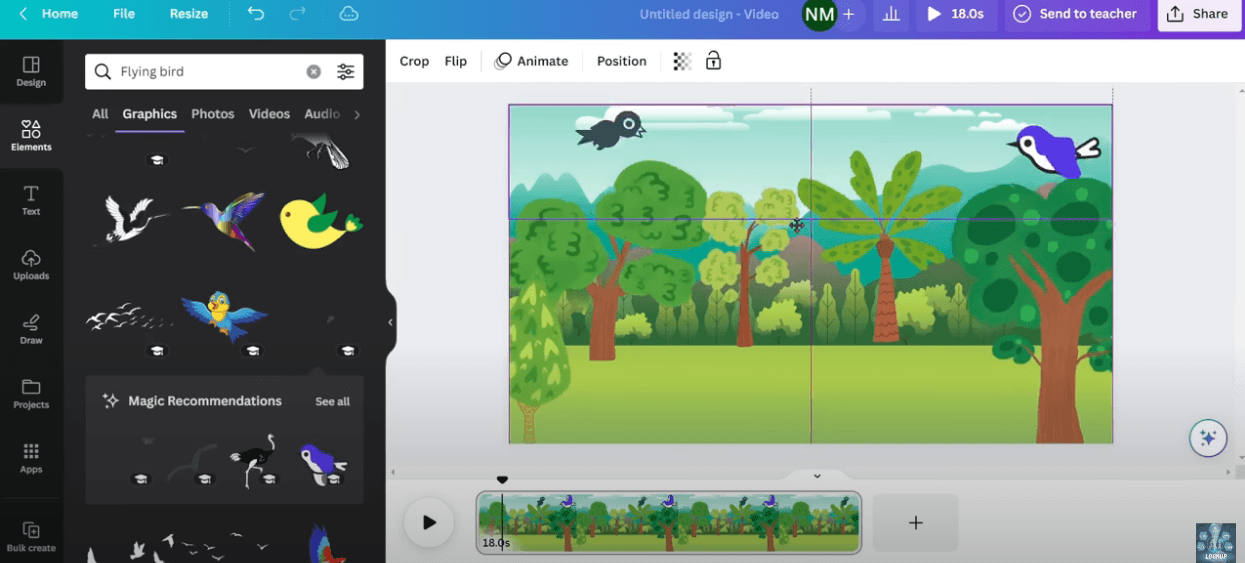Open the Uploads side panel
This screenshot has height=563, width=1245.
tap(31, 265)
